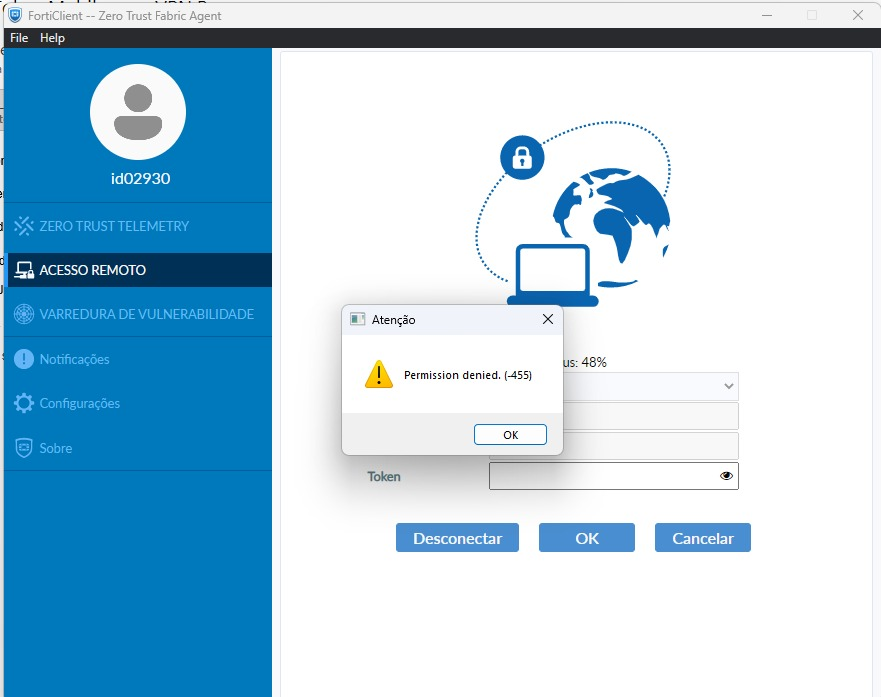The image size is (881, 697).
Task: Click the Token label
Action: tap(384, 476)
